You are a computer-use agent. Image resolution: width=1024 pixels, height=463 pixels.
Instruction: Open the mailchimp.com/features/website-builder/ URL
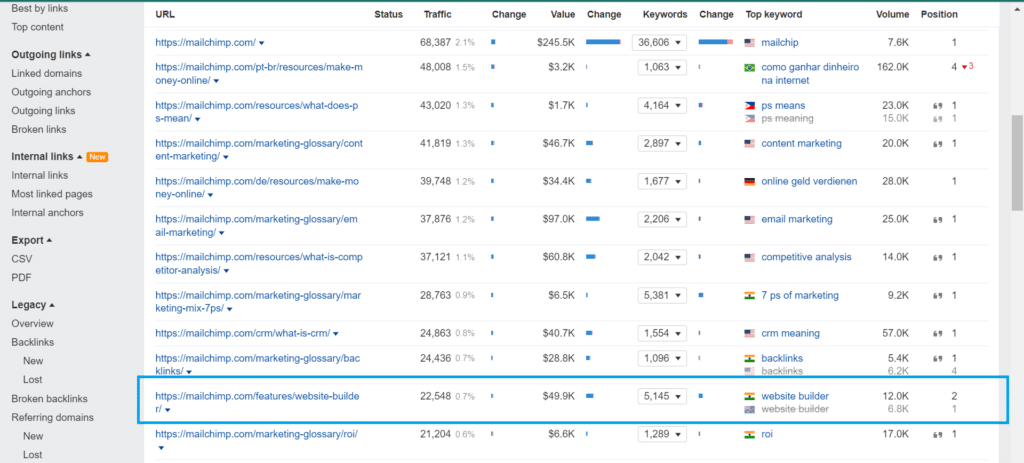(x=257, y=402)
